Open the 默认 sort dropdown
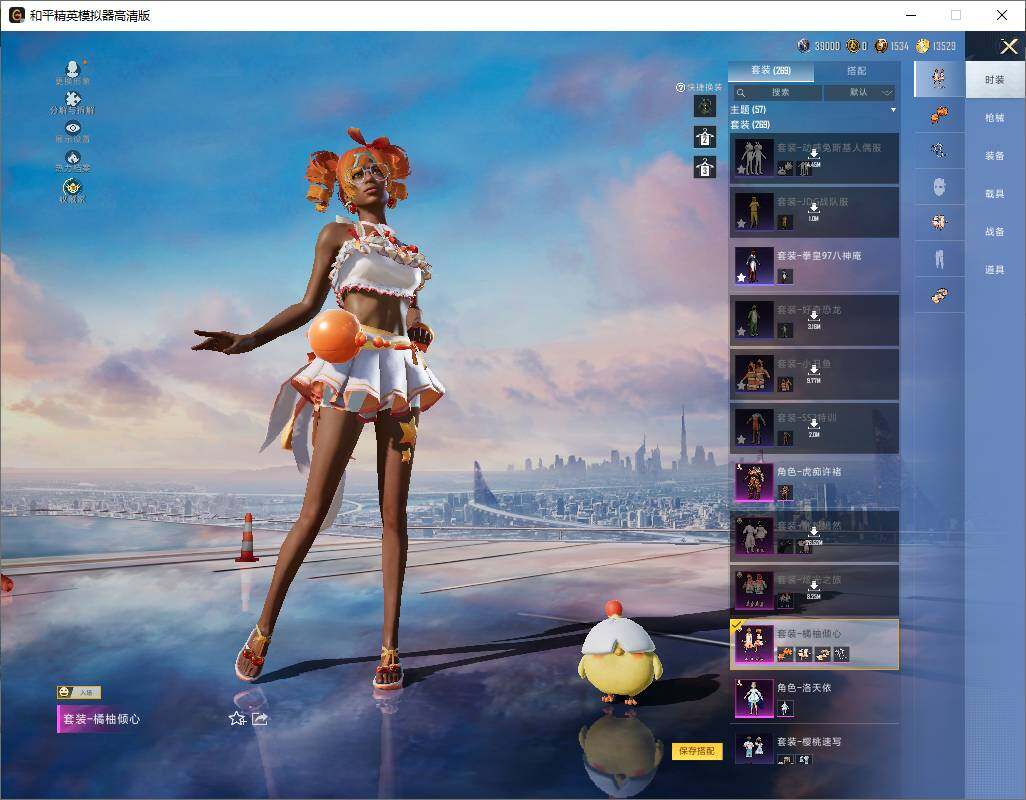1026x800 pixels. (859, 92)
